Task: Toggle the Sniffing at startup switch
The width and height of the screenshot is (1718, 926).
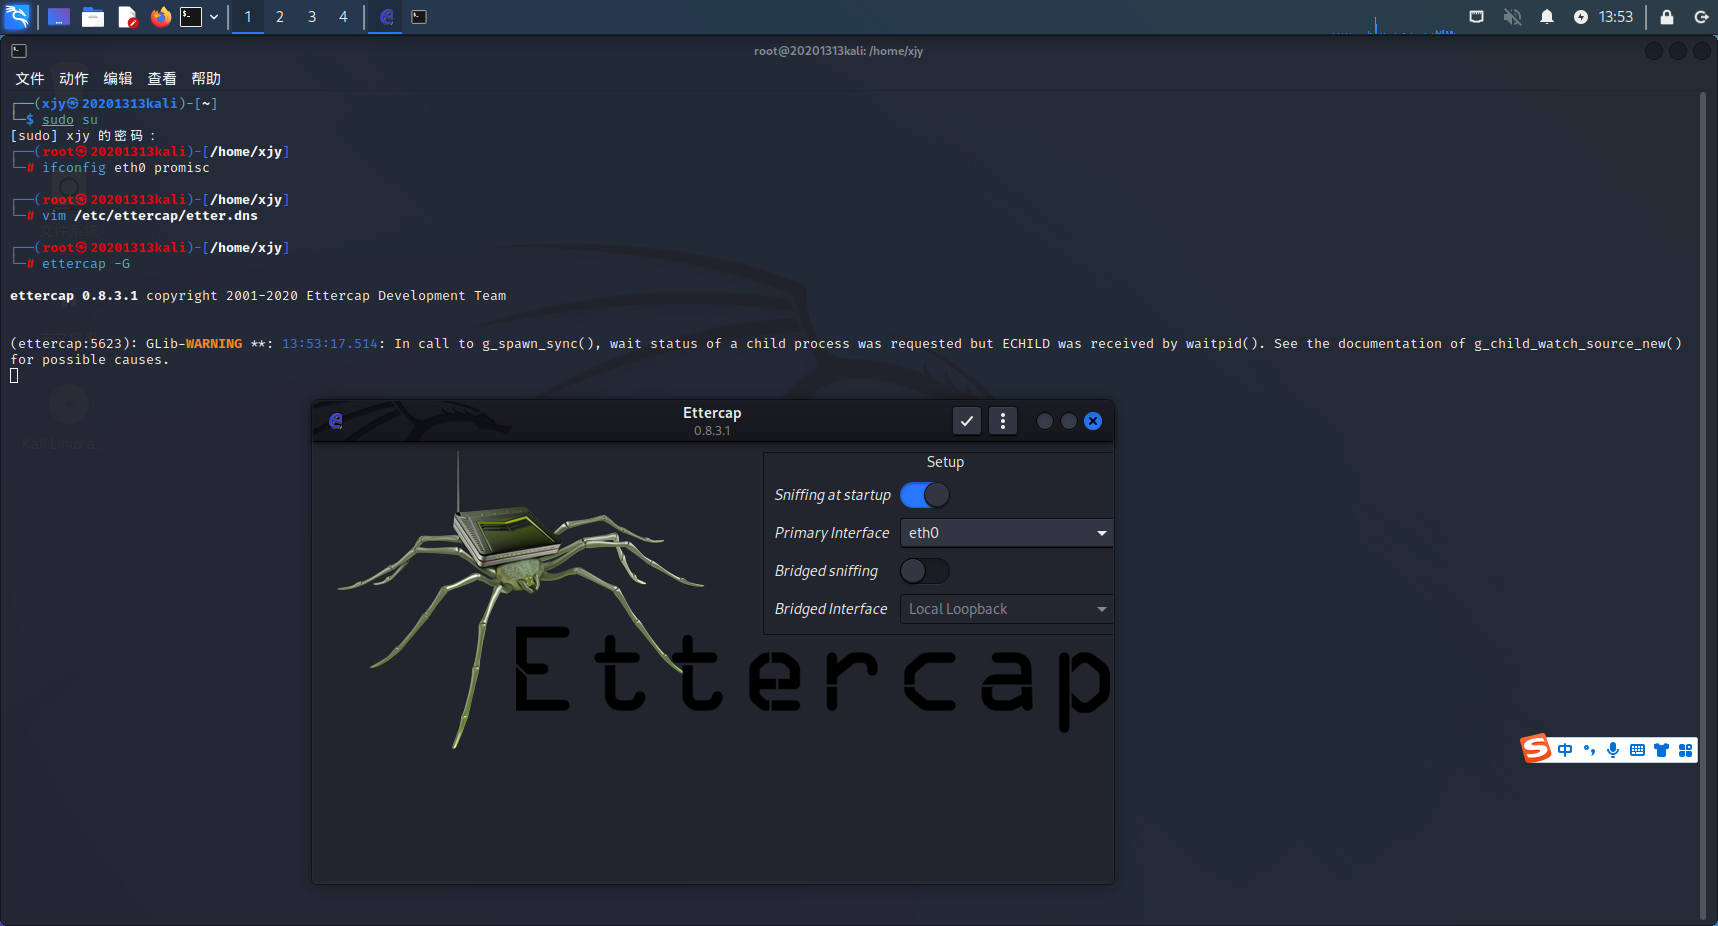Action: [x=925, y=495]
